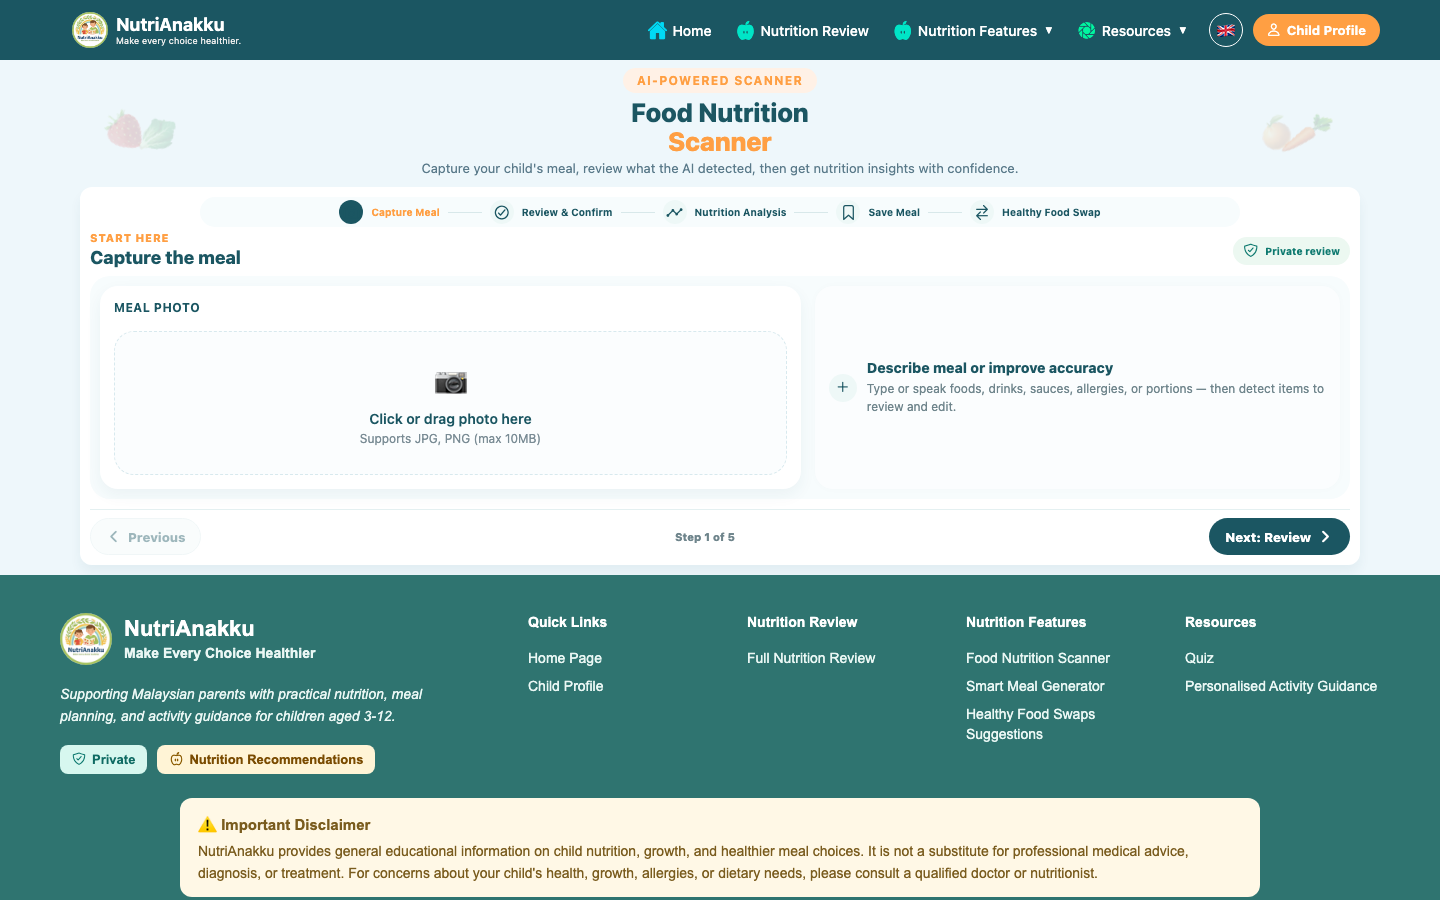Click the 'Step 1 of 5' indicator text

click(x=705, y=537)
